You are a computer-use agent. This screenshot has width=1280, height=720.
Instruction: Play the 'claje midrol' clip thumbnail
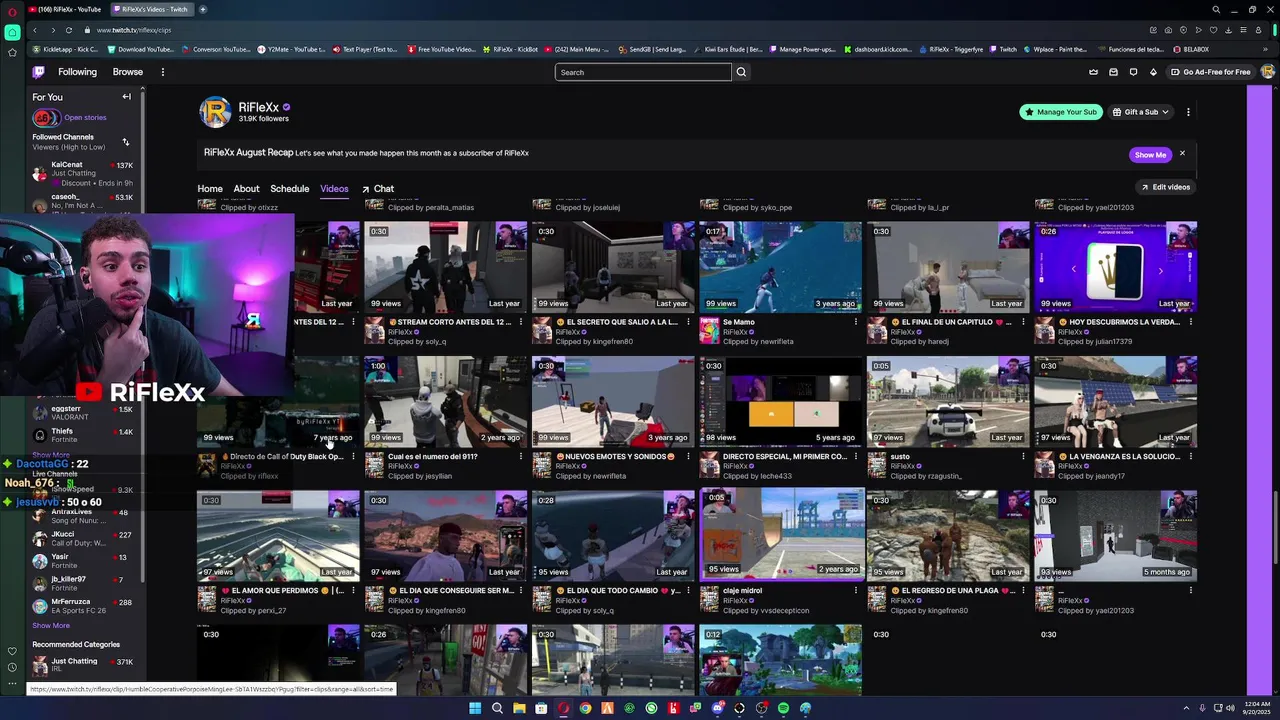click(x=780, y=535)
